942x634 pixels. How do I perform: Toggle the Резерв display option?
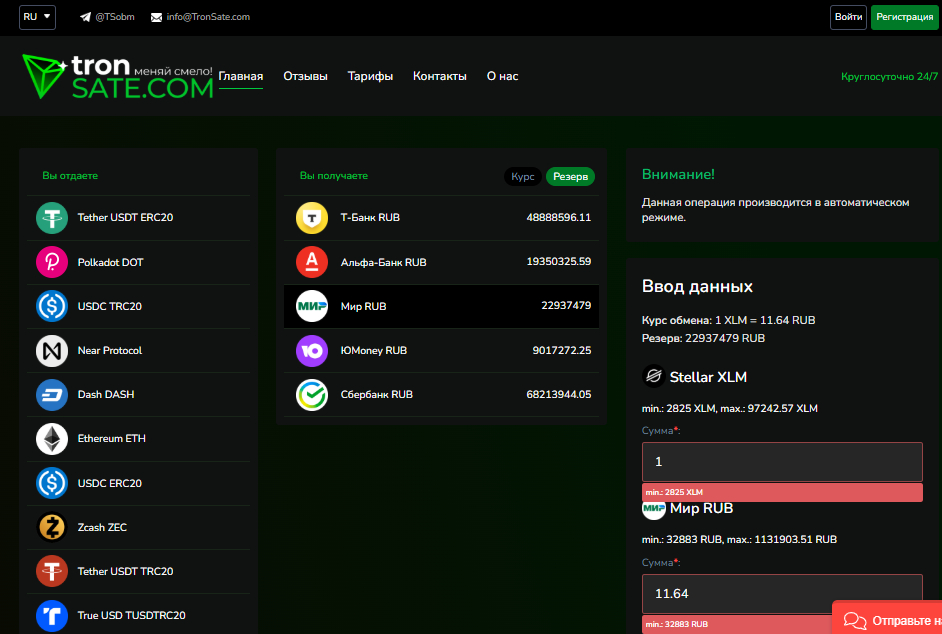[x=570, y=176]
